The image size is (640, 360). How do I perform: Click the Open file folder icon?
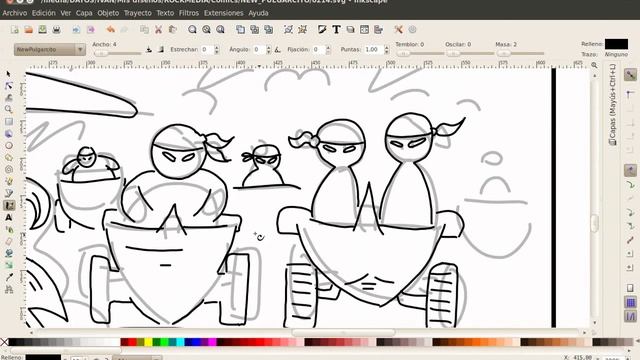point(29,29)
